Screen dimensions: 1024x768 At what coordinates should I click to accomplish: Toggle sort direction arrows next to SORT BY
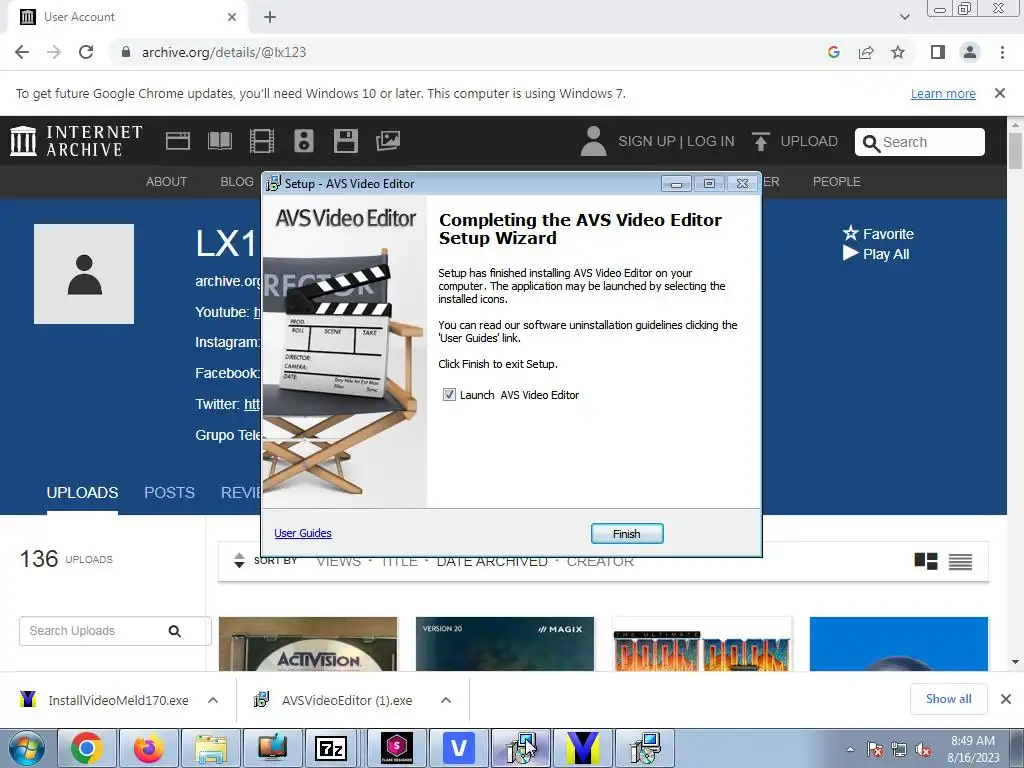click(239, 560)
